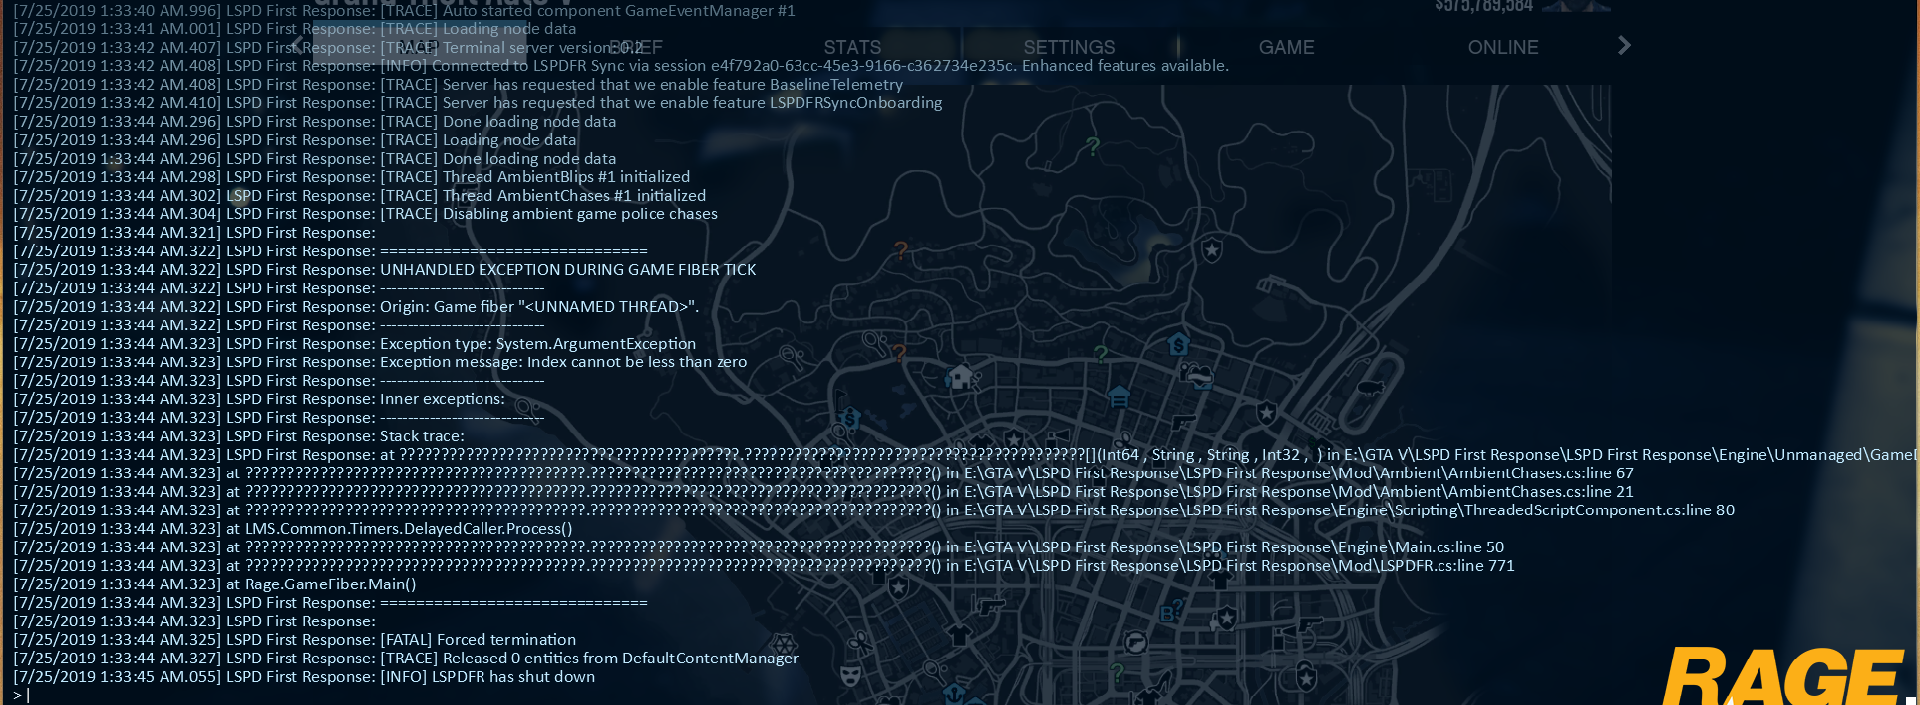Select the B? blue mission marker
Screen dimensions: 1920x705
tap(1171, 611)
